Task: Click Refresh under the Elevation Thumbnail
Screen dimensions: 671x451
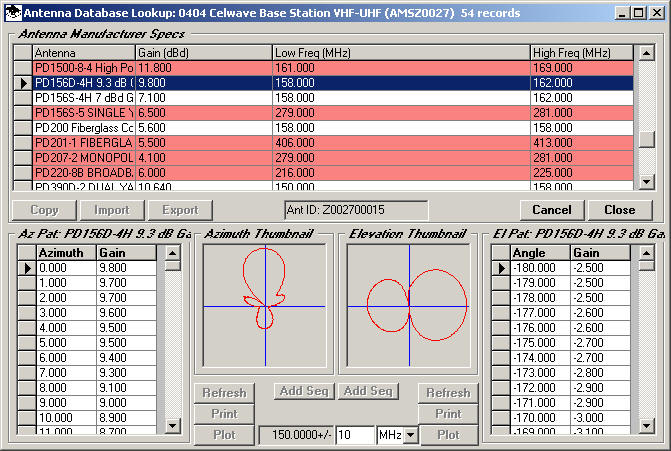Action: click(x=448, y=393)
